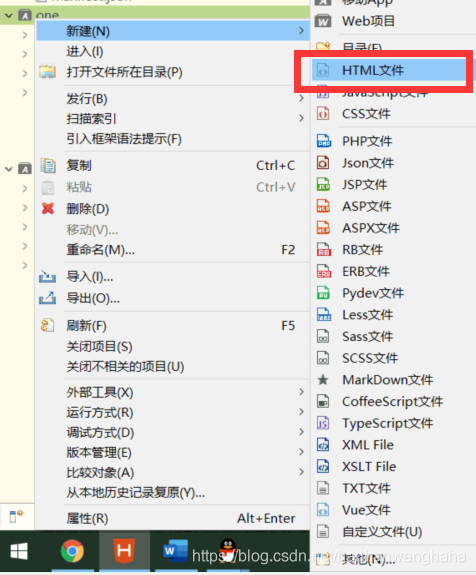
Task: Click the RB文件 icon
Action: [323, 249]
